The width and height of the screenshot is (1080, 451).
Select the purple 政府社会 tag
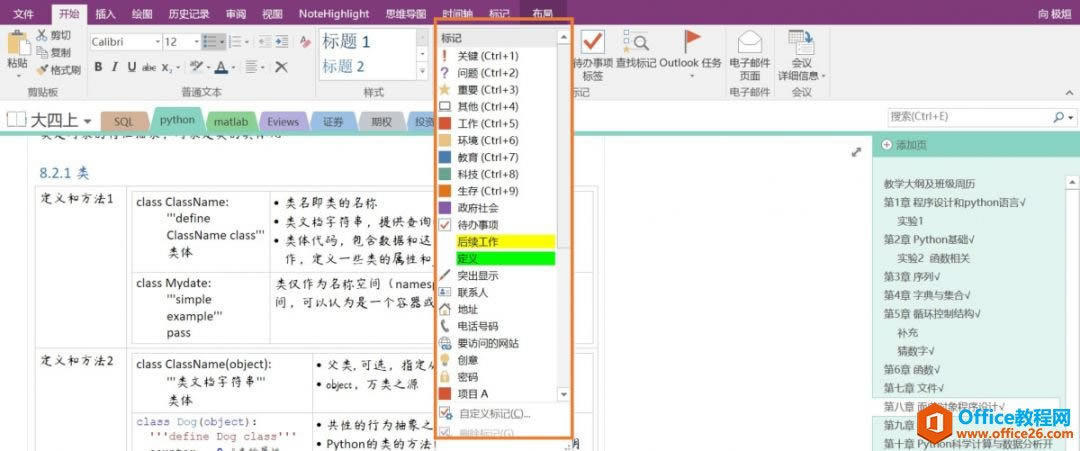click(x=497, y=207)
